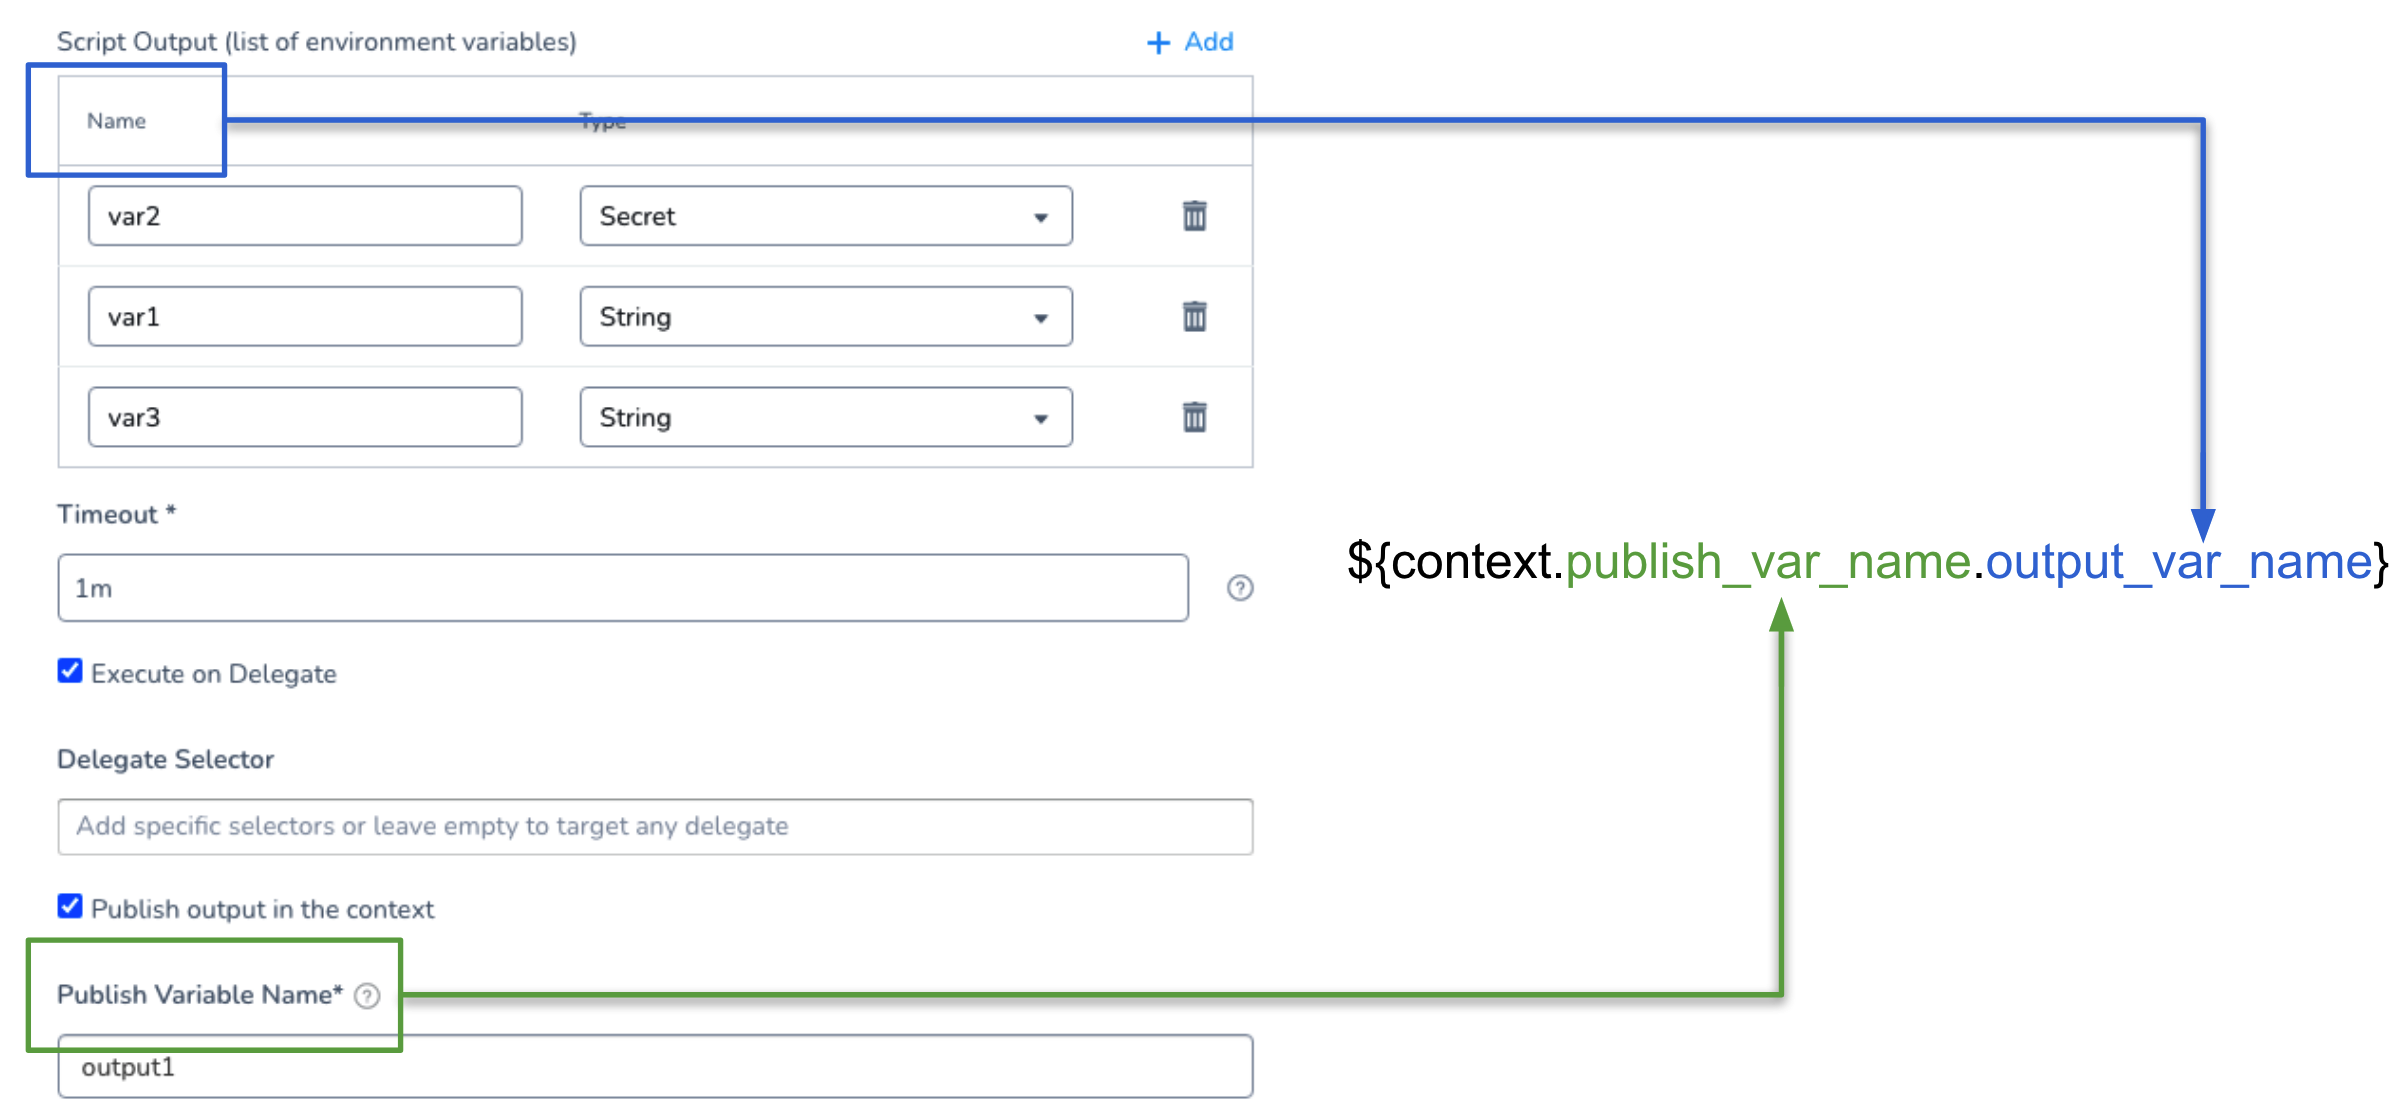Open the String type dropdown for var1
The width and height of the screenshot is (2405, 1117).
point(826,317)
